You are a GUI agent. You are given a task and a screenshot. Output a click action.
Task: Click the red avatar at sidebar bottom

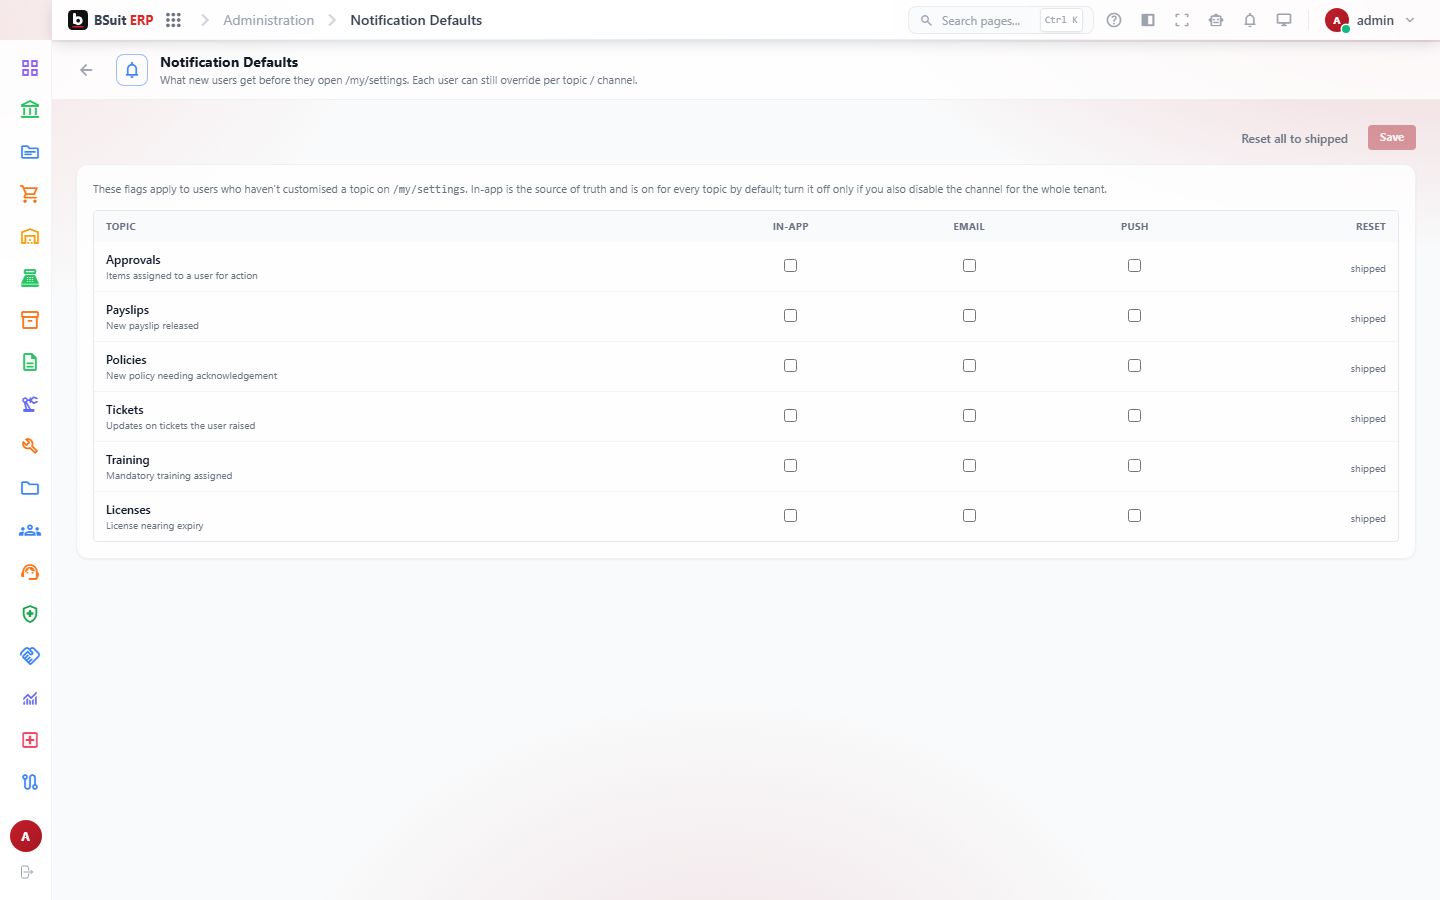coord(26,836)
